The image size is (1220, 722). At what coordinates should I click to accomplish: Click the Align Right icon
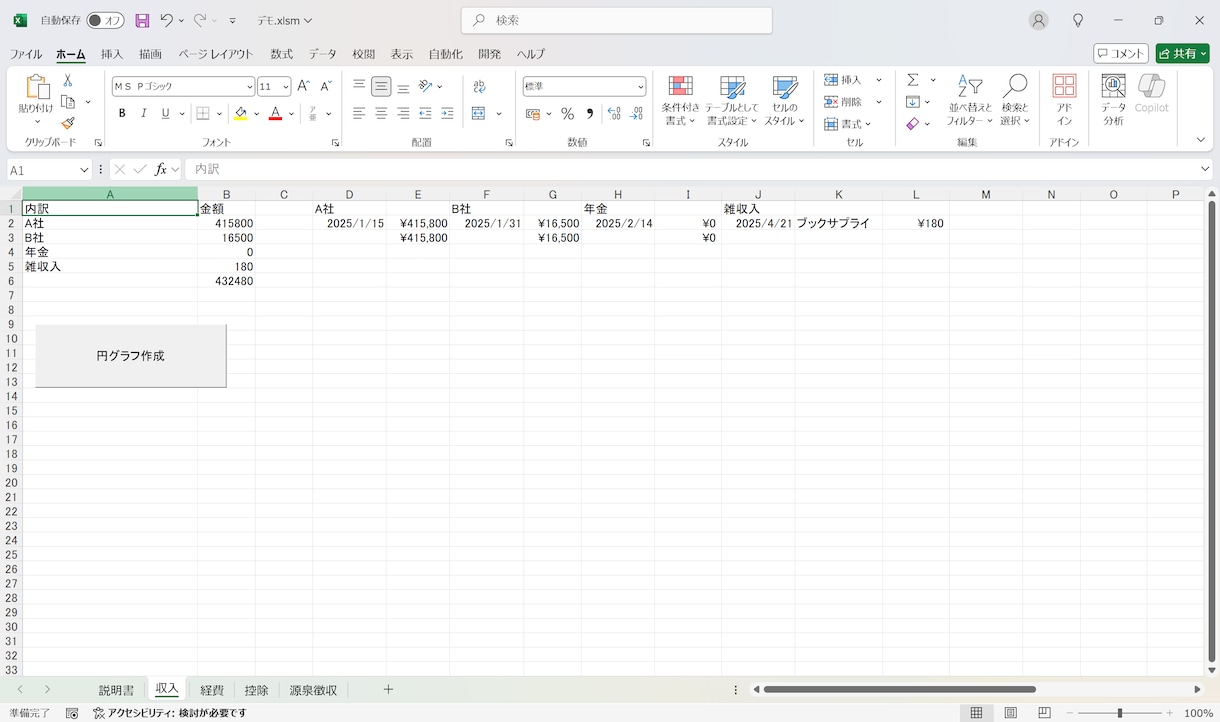click(403, 114)
